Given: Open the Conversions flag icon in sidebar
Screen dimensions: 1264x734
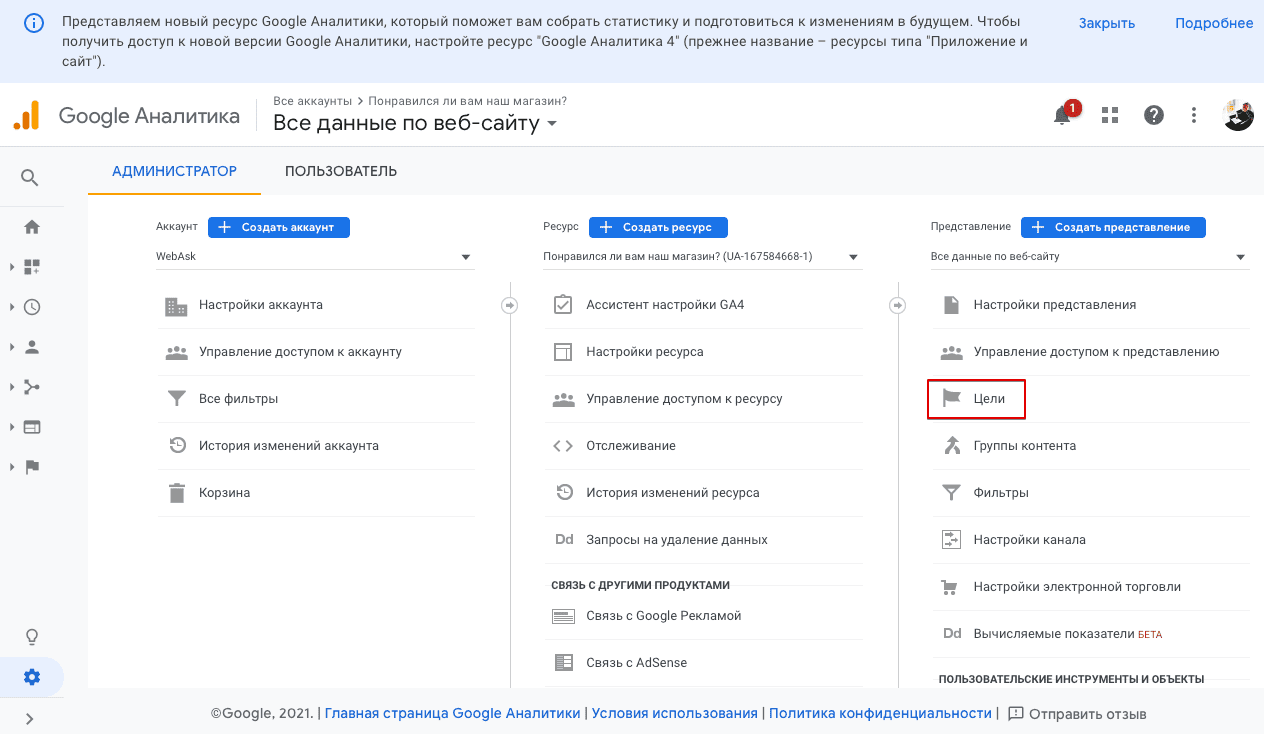Looking at the screenshot, I should [32, 467].
